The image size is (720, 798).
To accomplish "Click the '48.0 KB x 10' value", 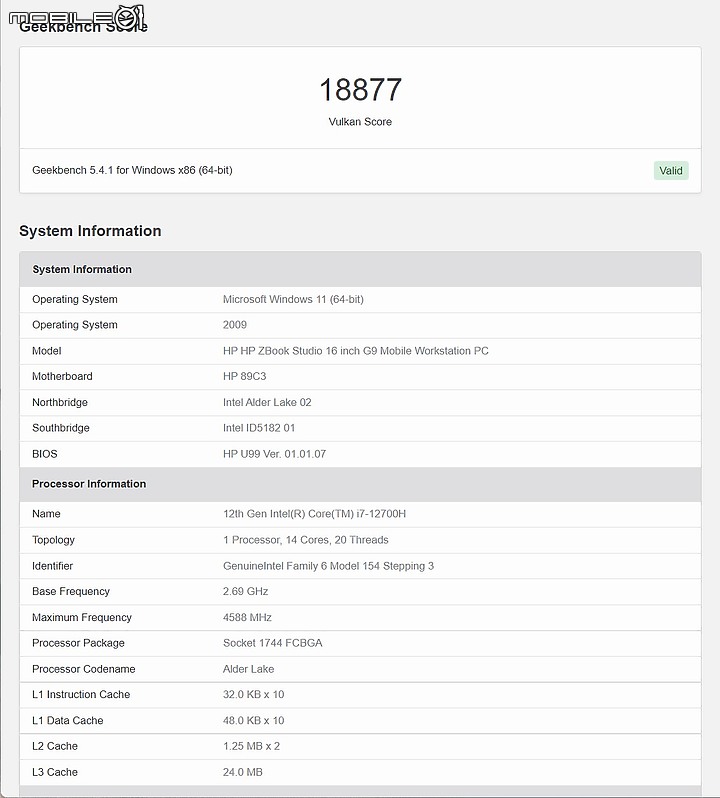I will [253, 721].
